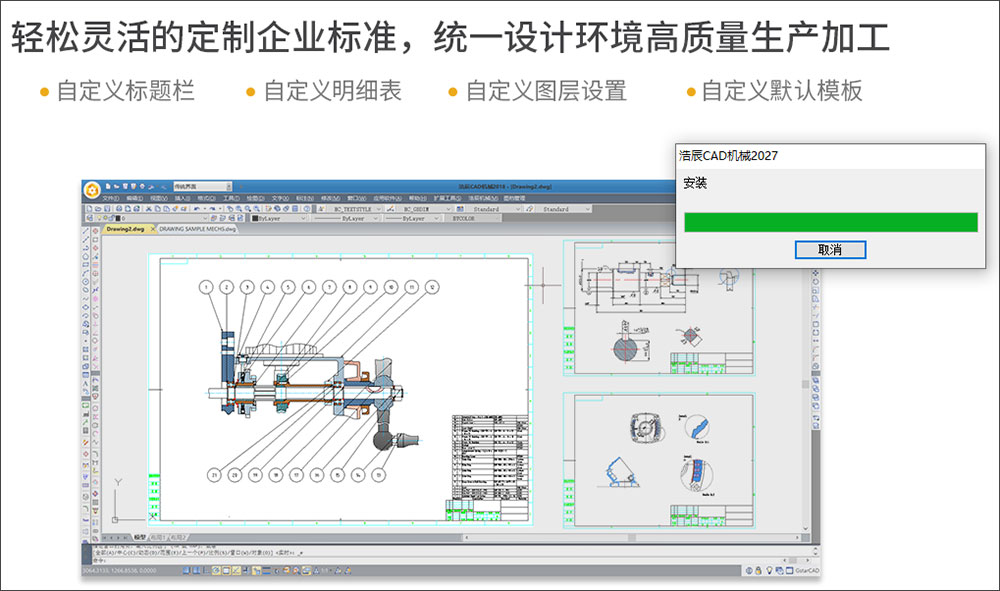
Task: Click the Help question mark toolbar icon
Action: tap(307, 208)
